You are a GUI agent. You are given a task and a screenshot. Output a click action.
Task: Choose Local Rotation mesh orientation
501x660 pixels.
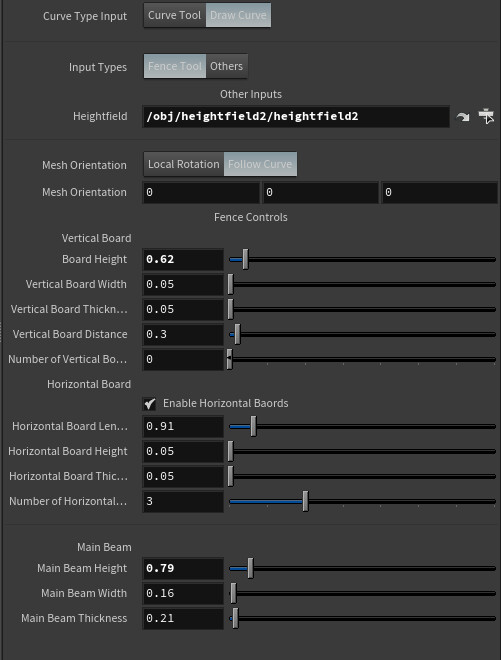184,165
